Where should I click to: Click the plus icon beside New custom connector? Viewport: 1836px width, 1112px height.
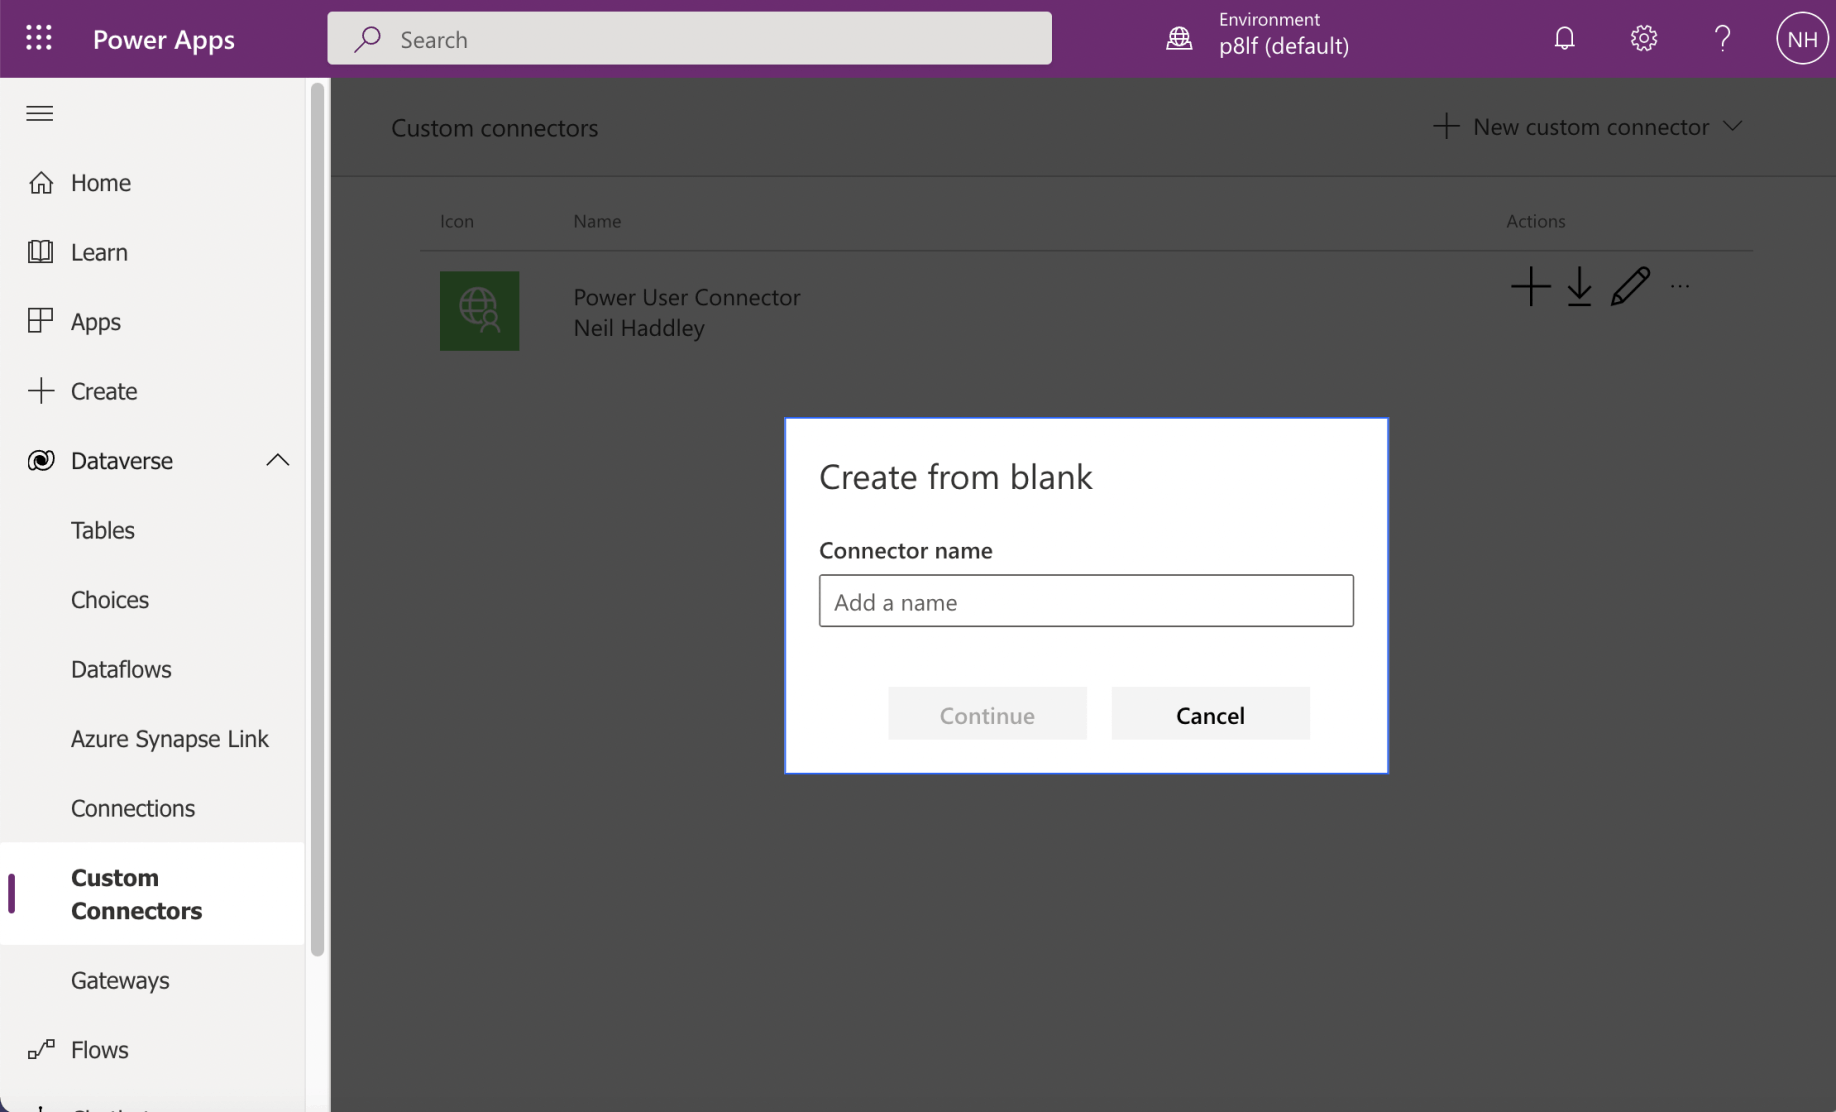pos(1445,126)
